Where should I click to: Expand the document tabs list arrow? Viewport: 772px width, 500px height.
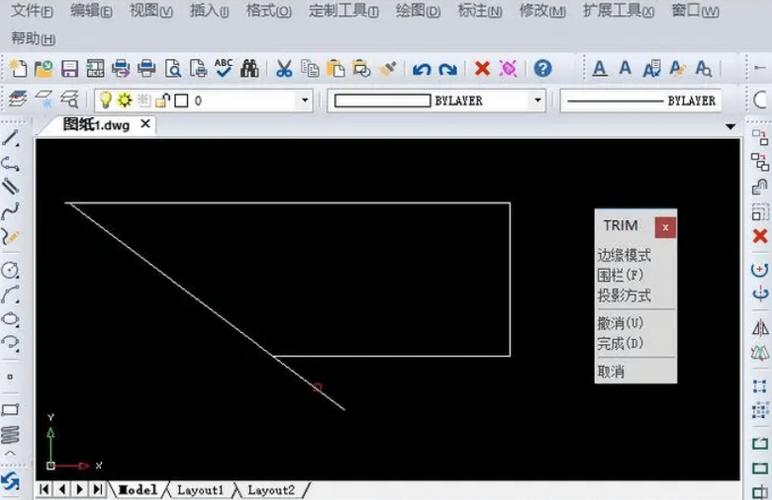(x=731, y=127)
